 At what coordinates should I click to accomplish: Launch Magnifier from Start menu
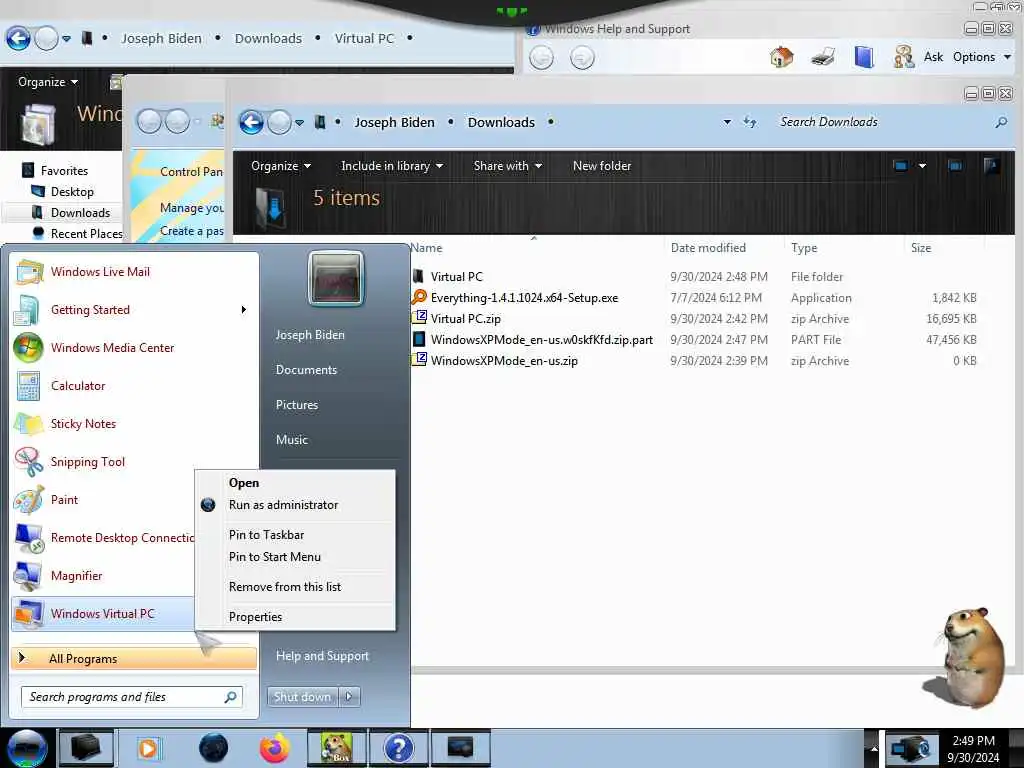(x=76, y=575)
